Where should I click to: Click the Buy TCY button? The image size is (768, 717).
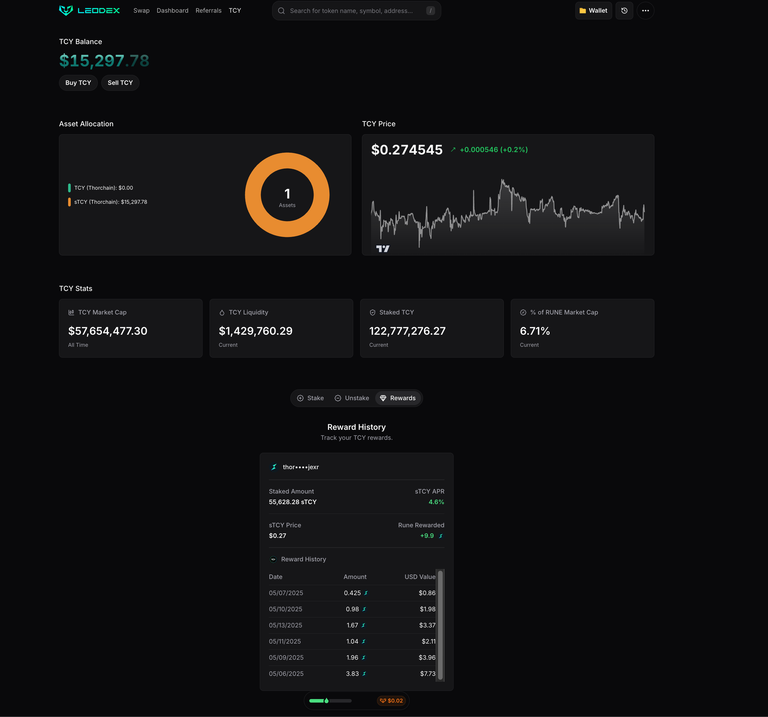78,83
